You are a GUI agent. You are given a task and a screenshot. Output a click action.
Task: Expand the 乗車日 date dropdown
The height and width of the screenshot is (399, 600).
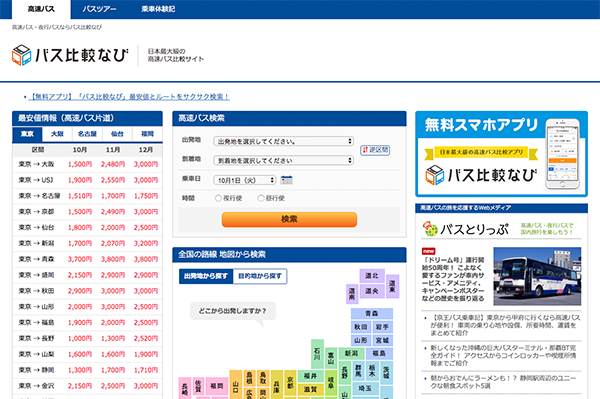(245, 180)
